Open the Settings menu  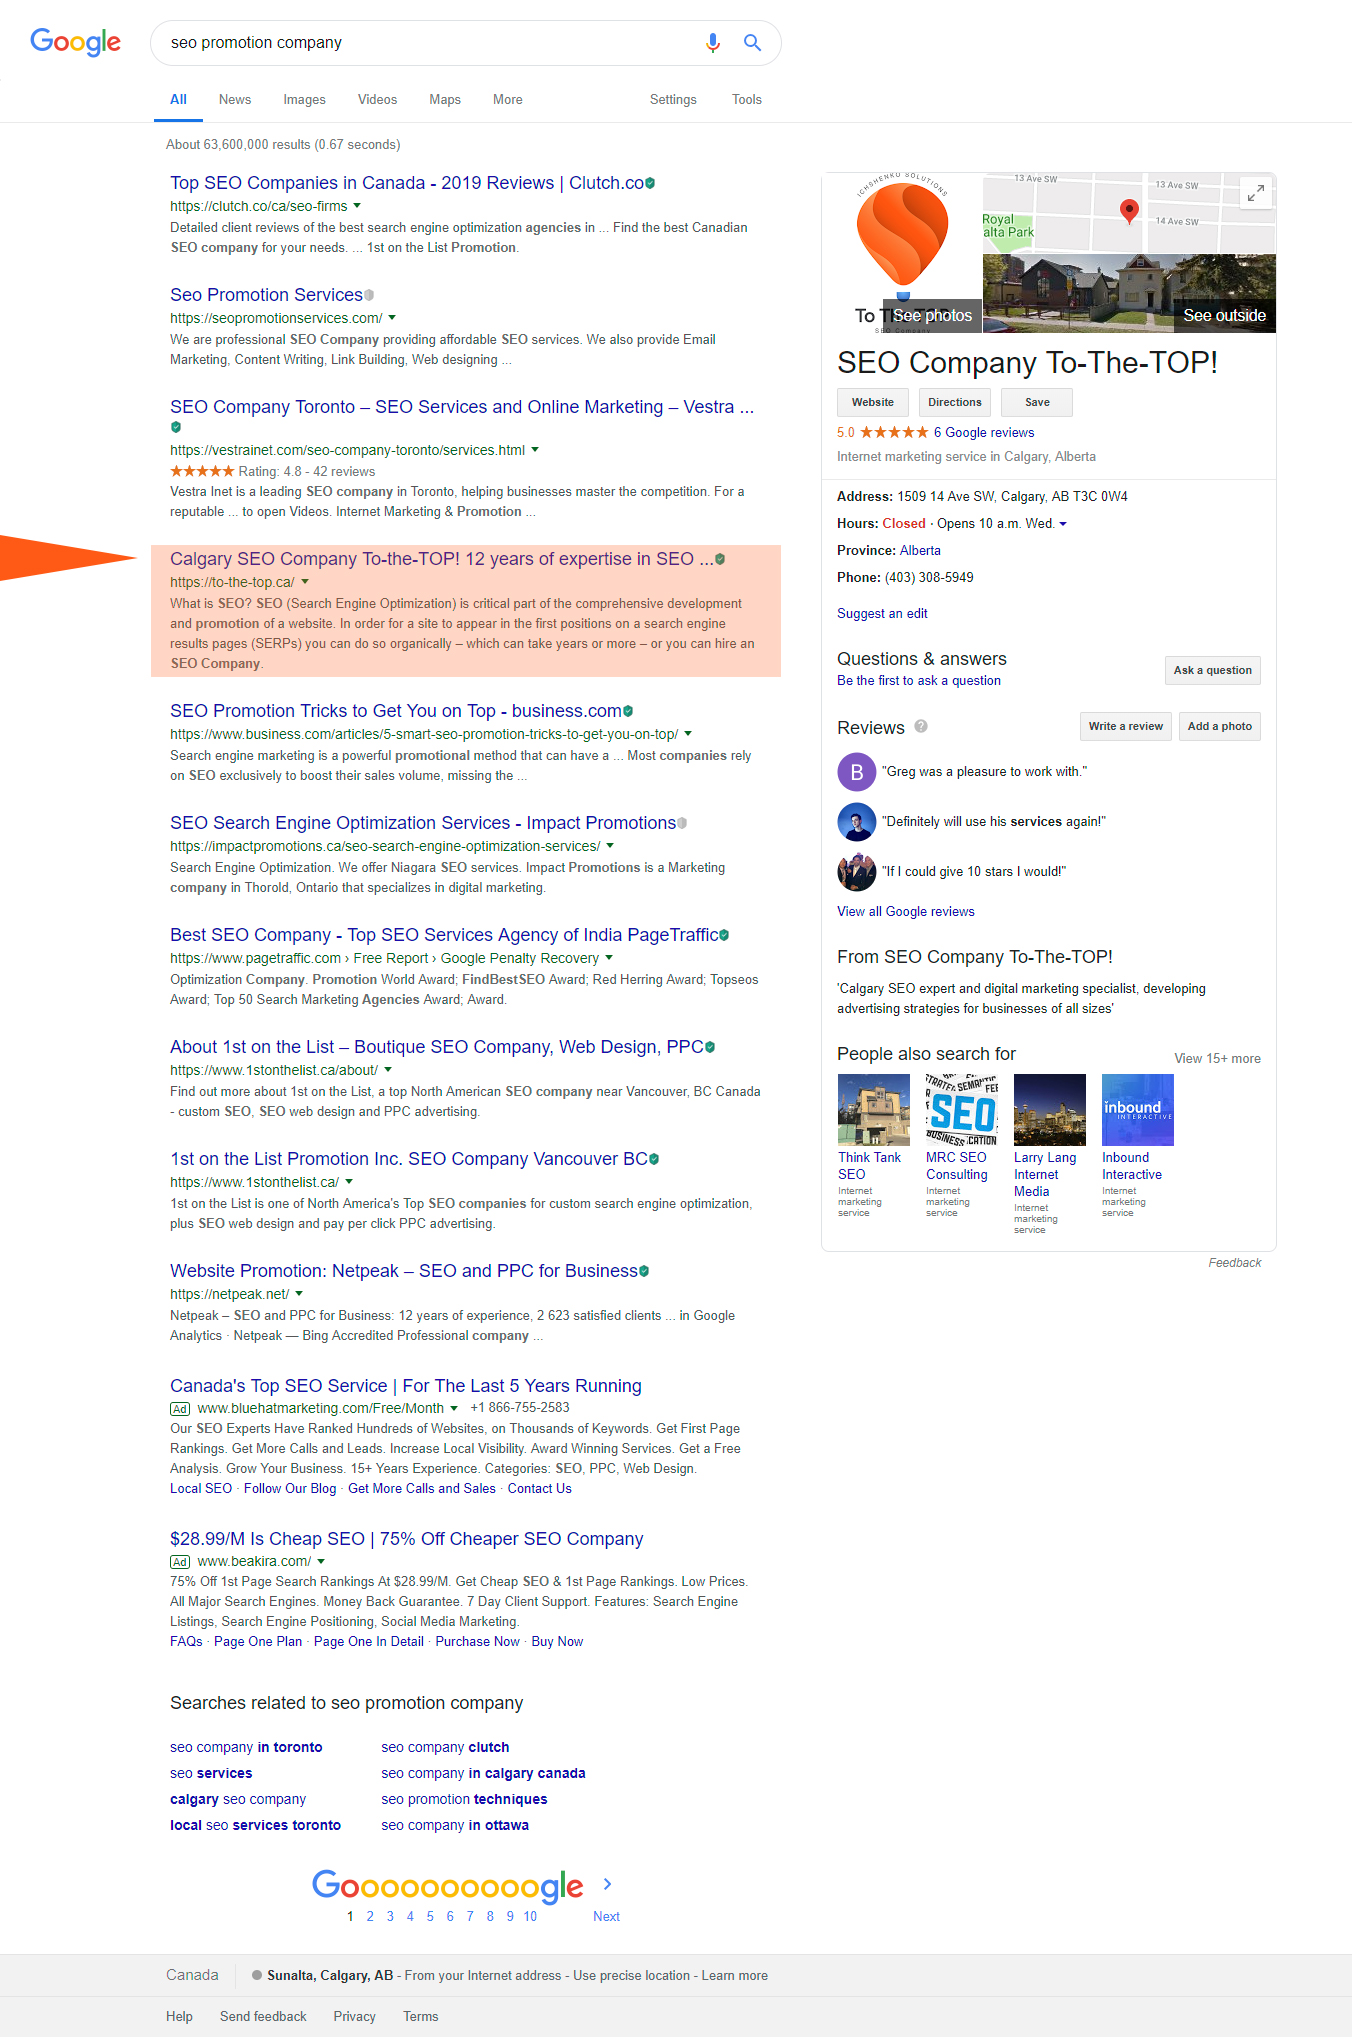[673, 100]
